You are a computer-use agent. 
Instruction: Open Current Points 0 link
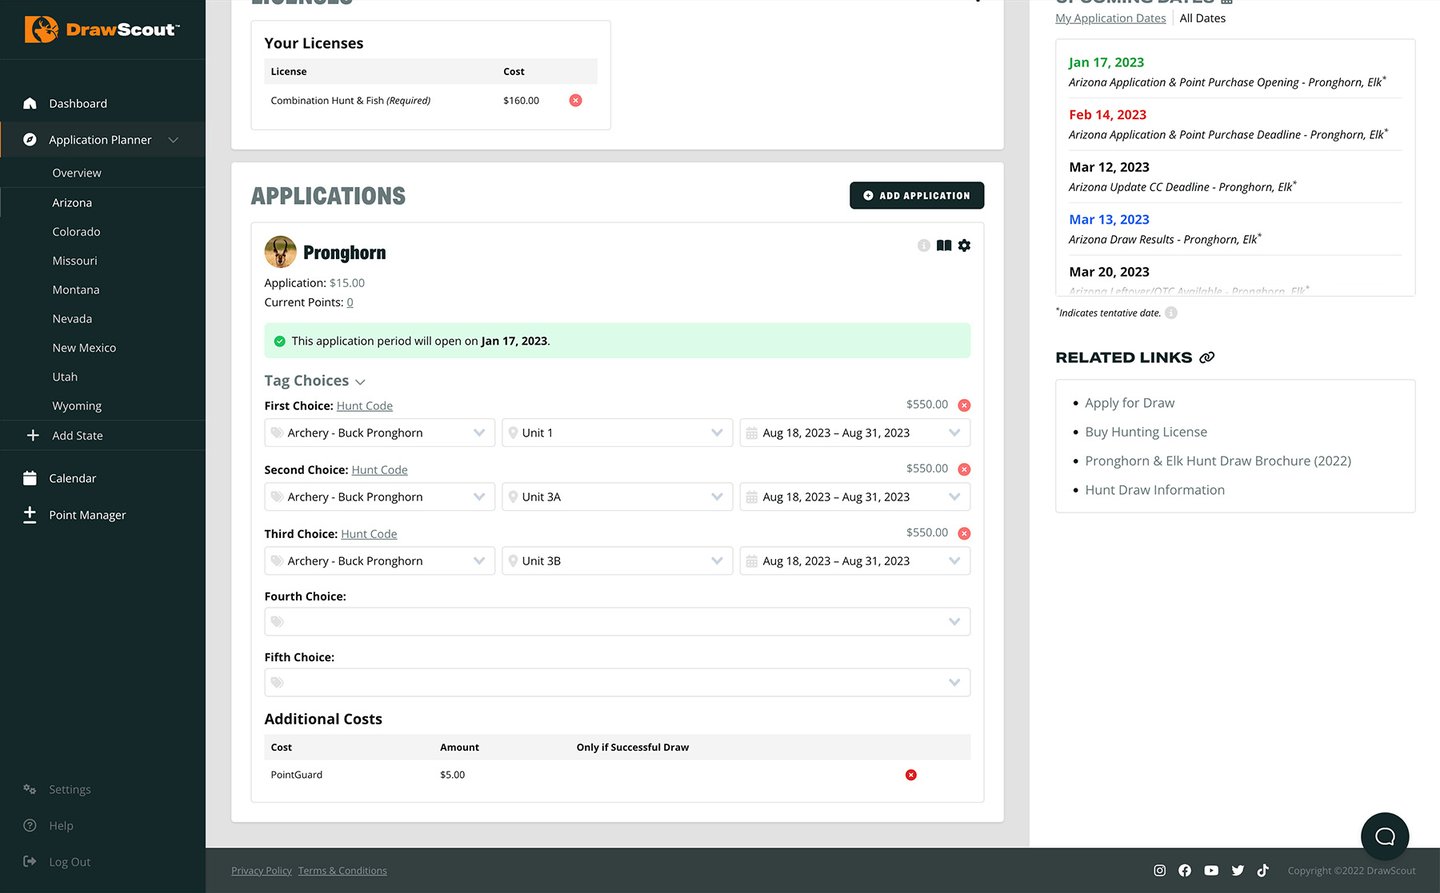[x=350, y=302]
